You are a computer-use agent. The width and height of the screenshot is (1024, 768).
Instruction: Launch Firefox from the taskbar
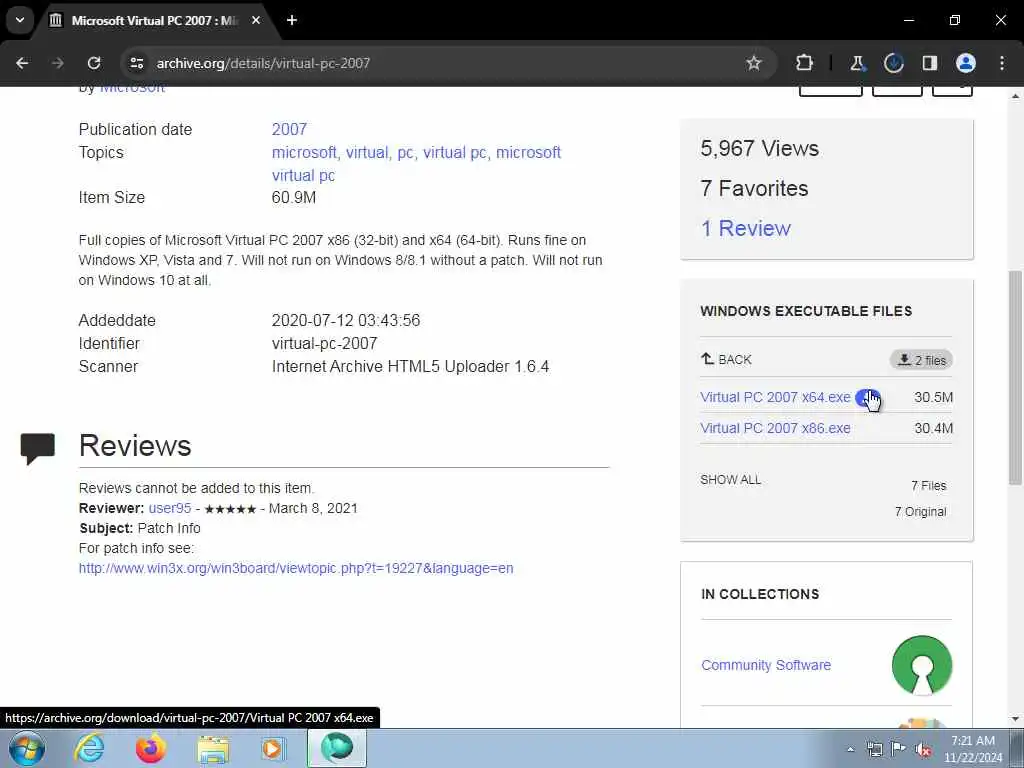[x=151, y=748]
